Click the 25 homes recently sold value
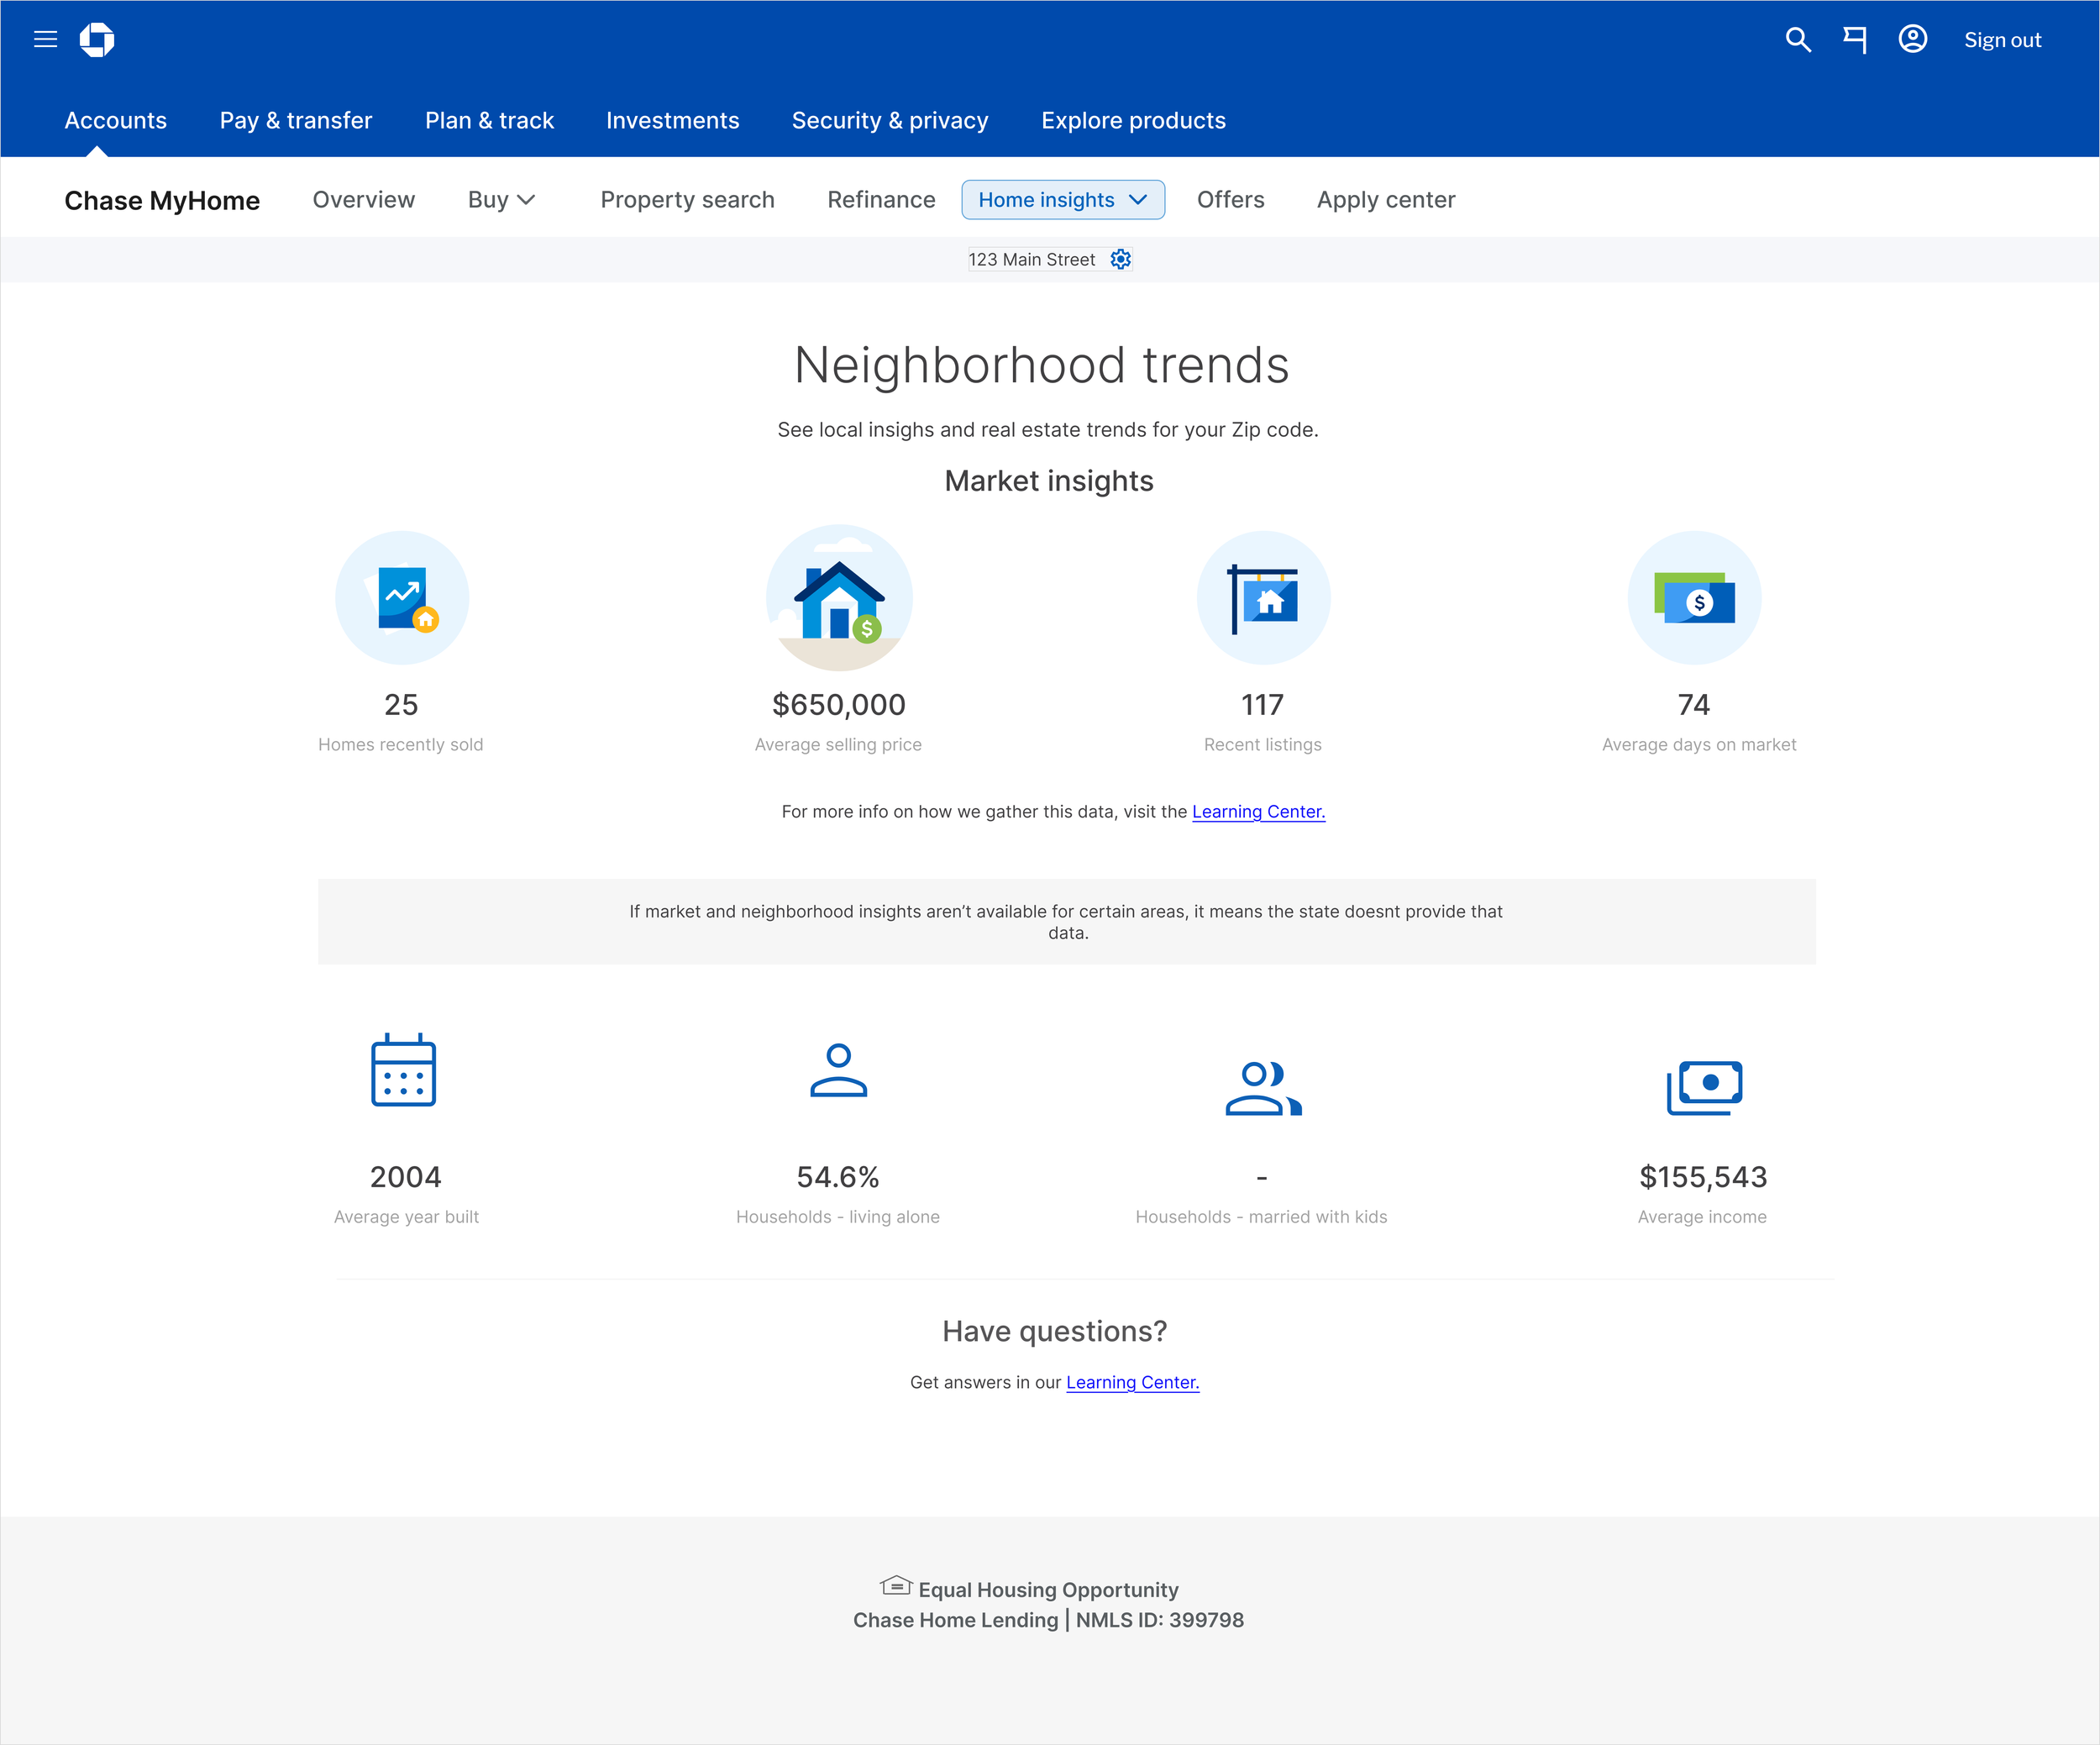 [401, 705]
